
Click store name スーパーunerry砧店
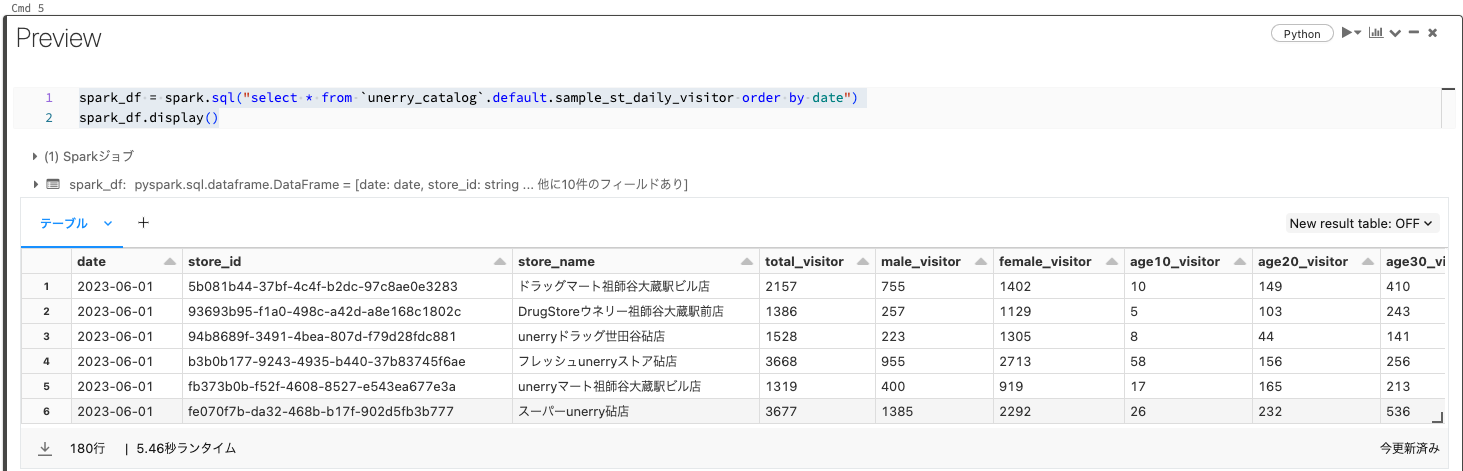tap(573, 411)
